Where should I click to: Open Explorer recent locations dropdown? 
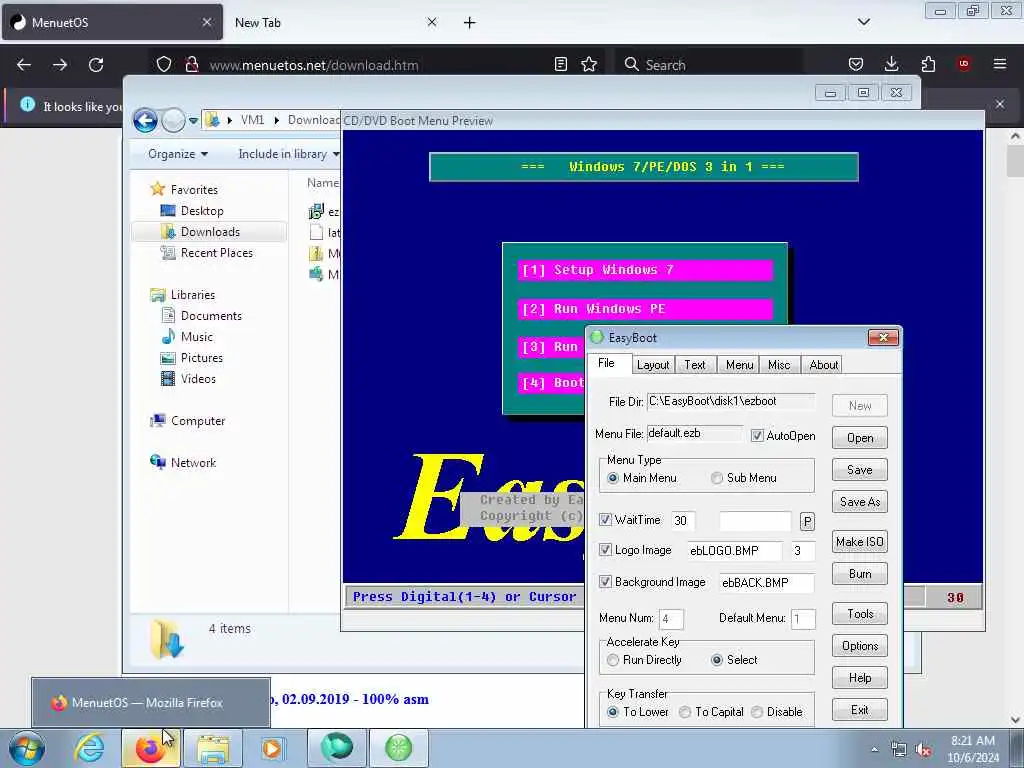pyautogui.click(x=193, y=121)
